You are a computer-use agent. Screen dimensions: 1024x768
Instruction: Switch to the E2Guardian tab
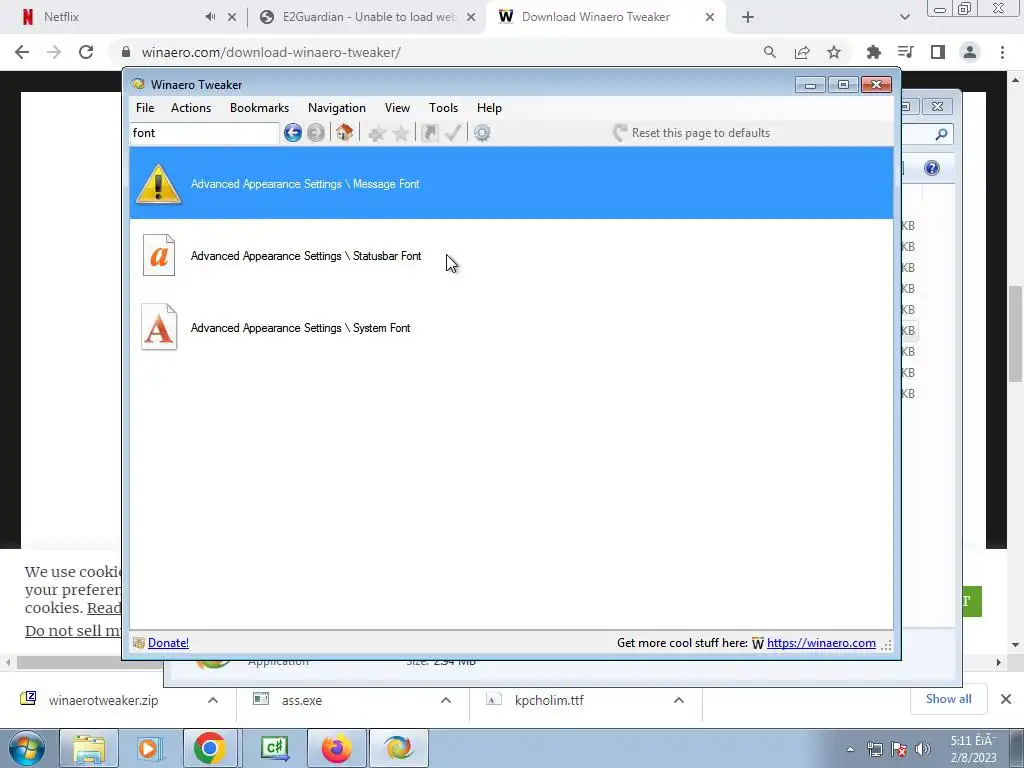367,17
